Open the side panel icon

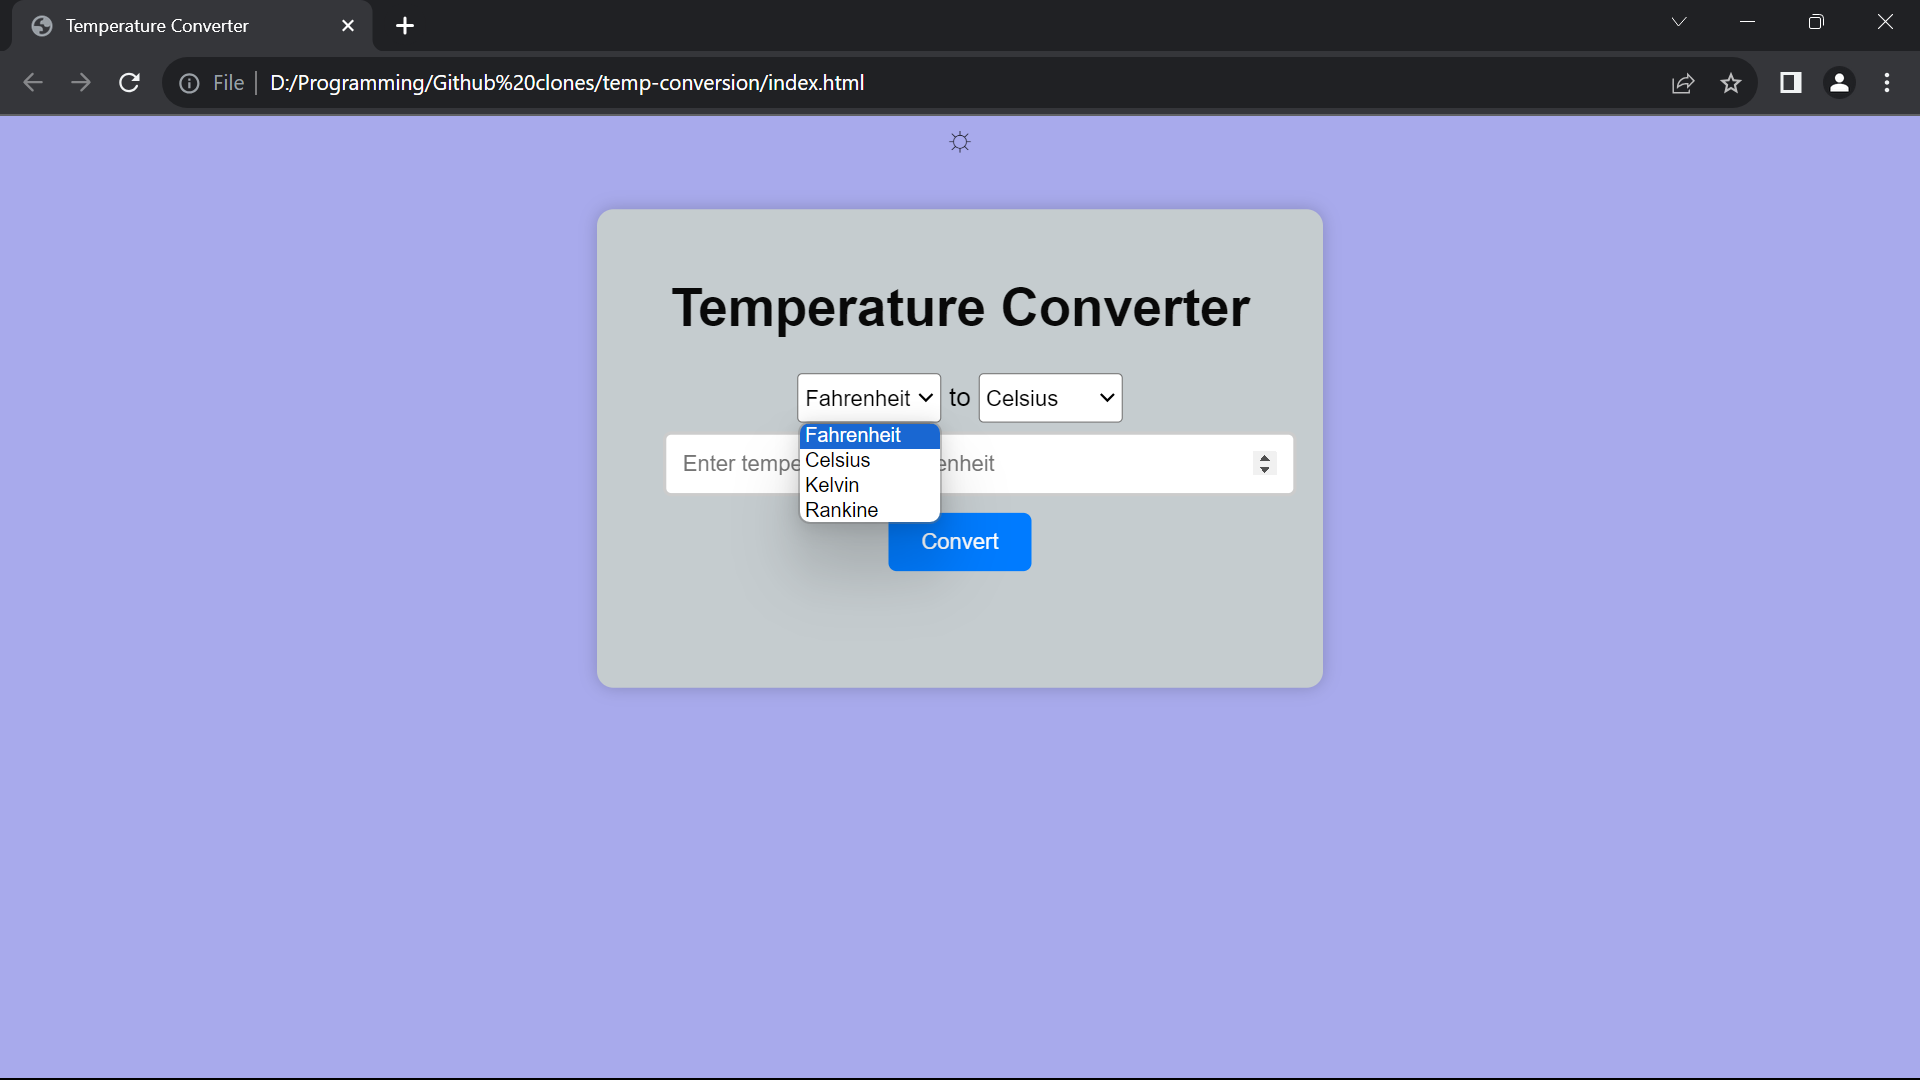click(x=1790, y=83)
